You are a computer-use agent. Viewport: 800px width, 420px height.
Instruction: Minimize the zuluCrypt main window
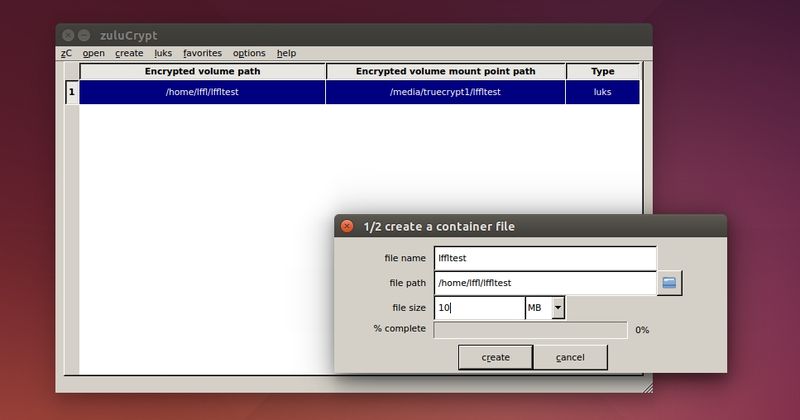(84, 35)
